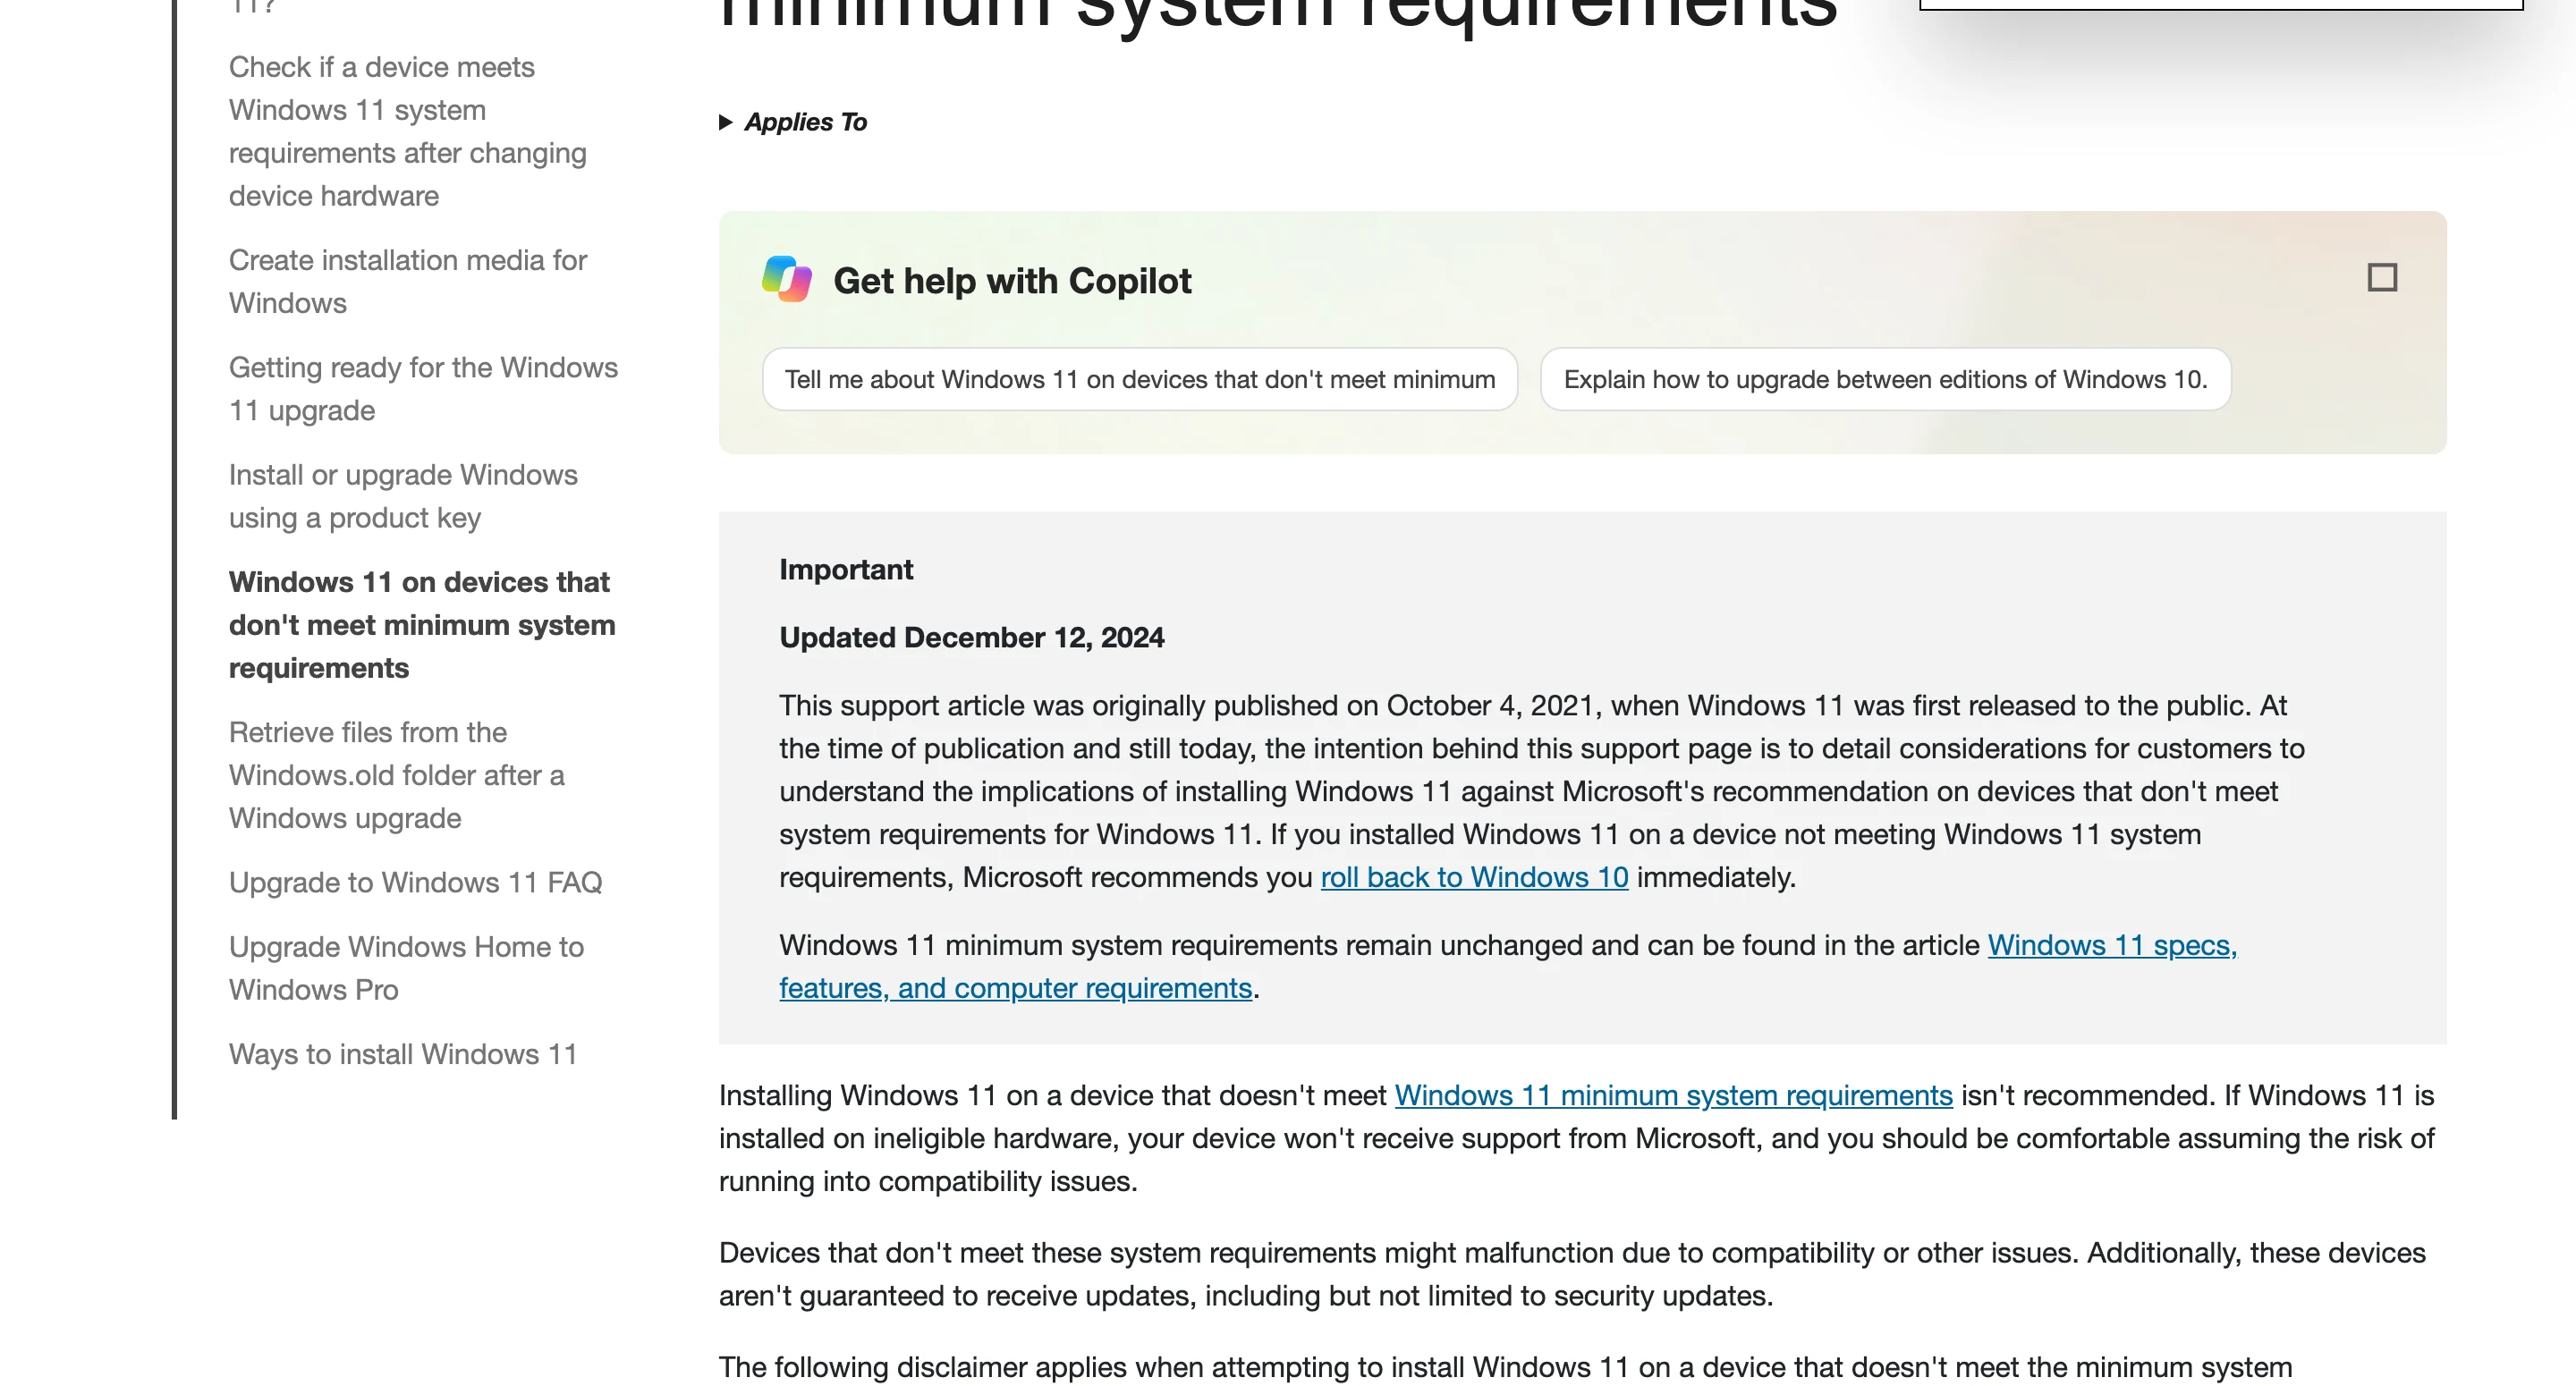Click the Copilot logo icon

pyautogui.click(x=787, y=279)
